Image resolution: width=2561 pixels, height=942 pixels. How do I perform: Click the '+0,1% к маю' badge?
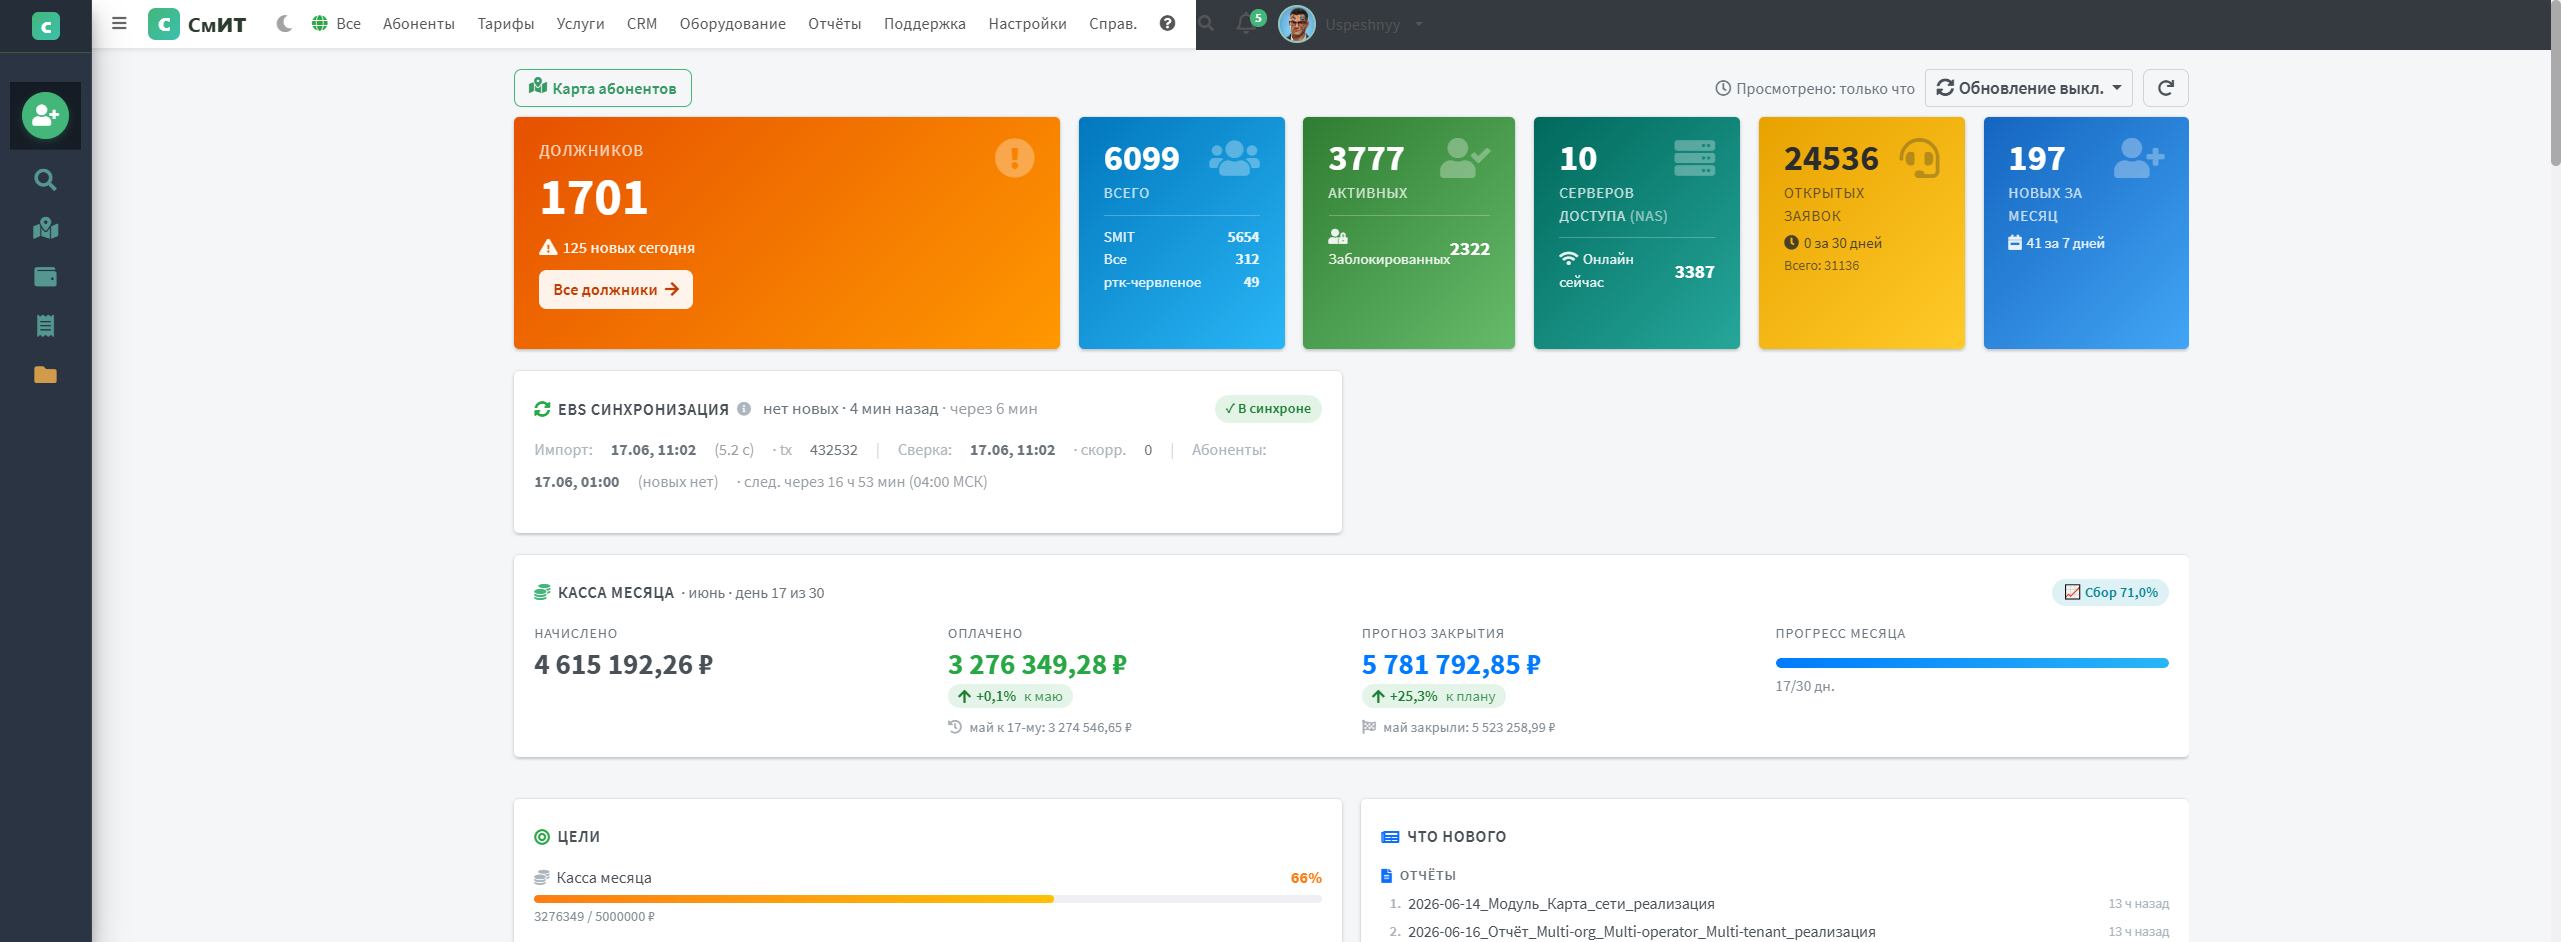tap(1010, 696)
